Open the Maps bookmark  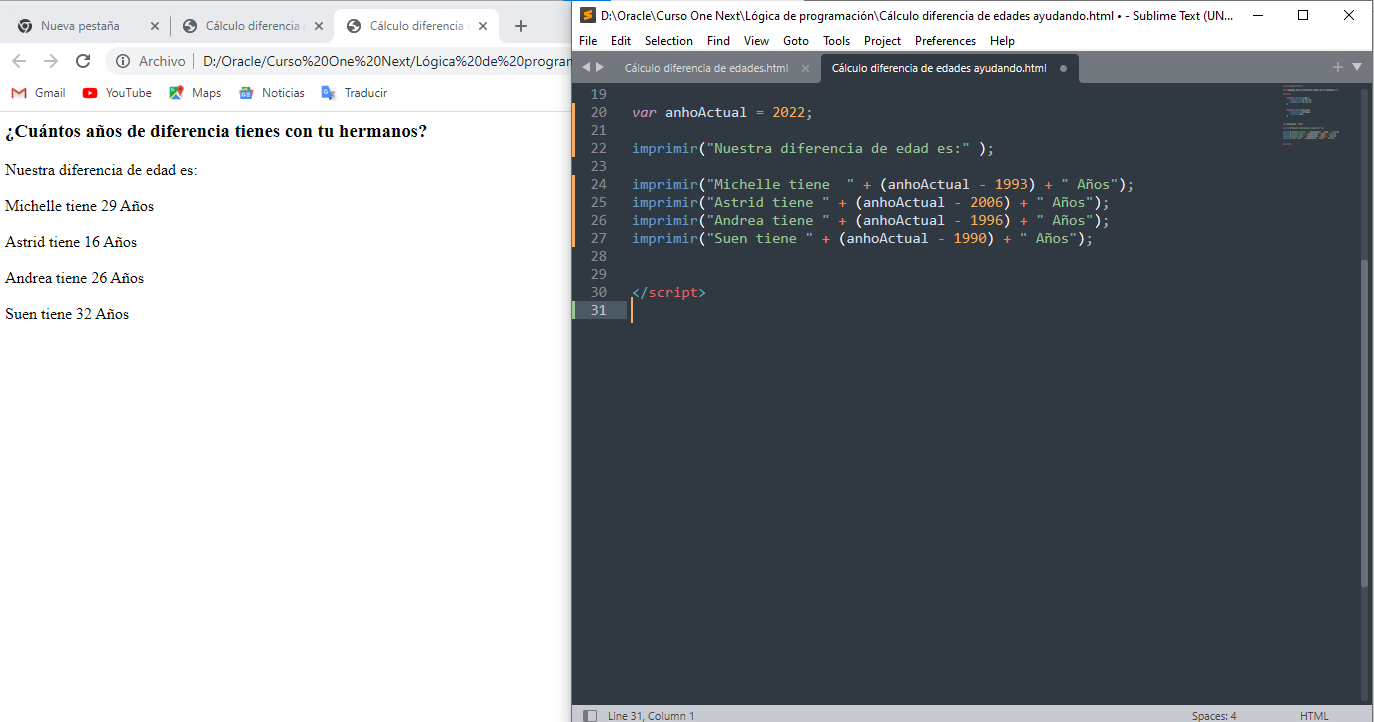(195, 93)
